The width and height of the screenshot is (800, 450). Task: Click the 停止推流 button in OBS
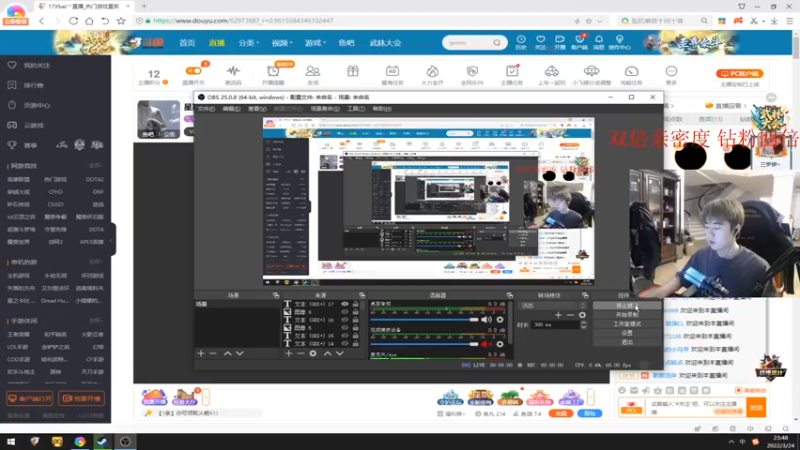coord(627,306)
